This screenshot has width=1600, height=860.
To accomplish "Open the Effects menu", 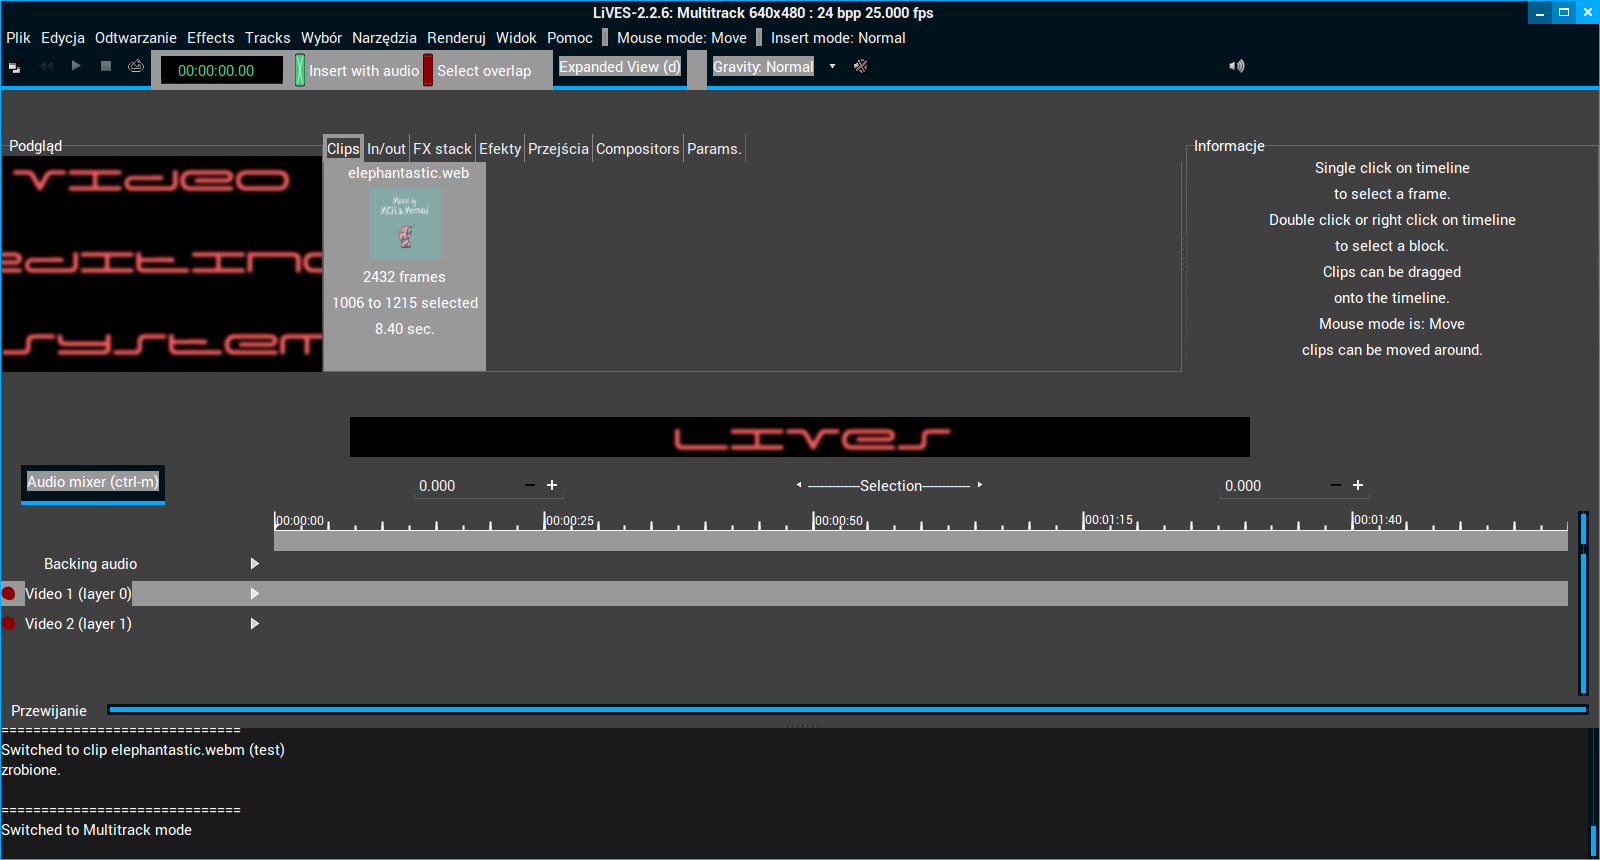I will pyautogui.click(x=211, y=38).
